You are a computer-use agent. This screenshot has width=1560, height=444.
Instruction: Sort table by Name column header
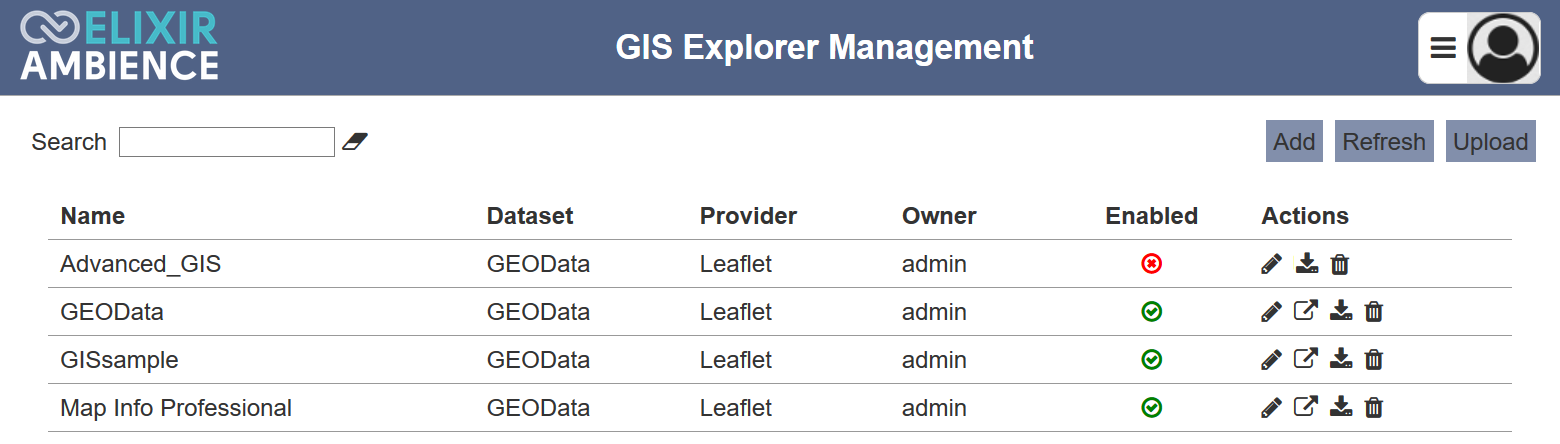(93, 216)
